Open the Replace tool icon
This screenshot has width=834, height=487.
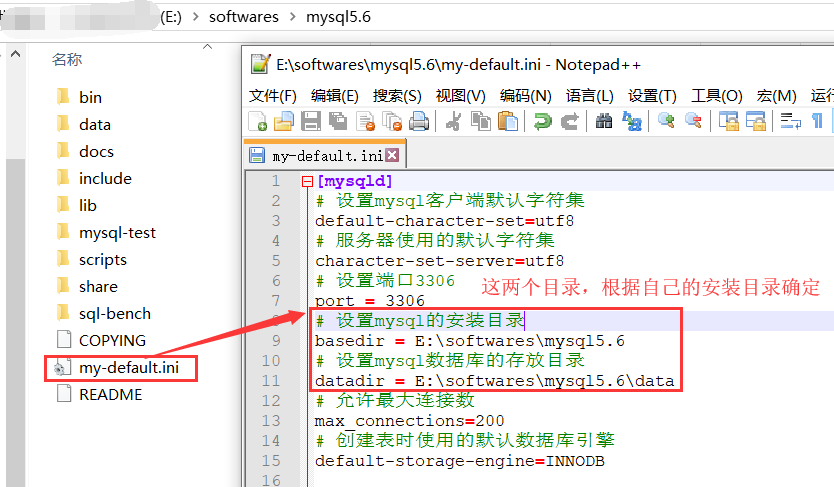point(632,121)
